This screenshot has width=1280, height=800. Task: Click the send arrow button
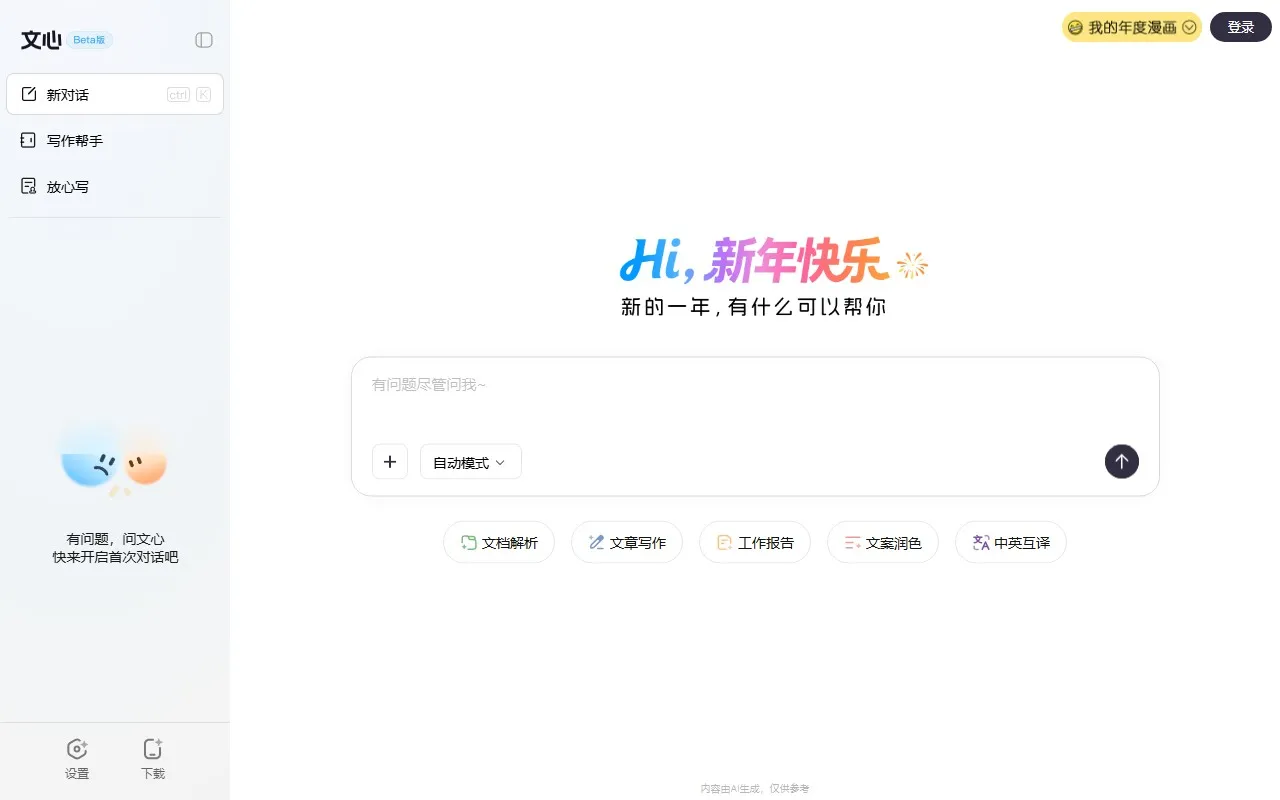[1121, 461]
